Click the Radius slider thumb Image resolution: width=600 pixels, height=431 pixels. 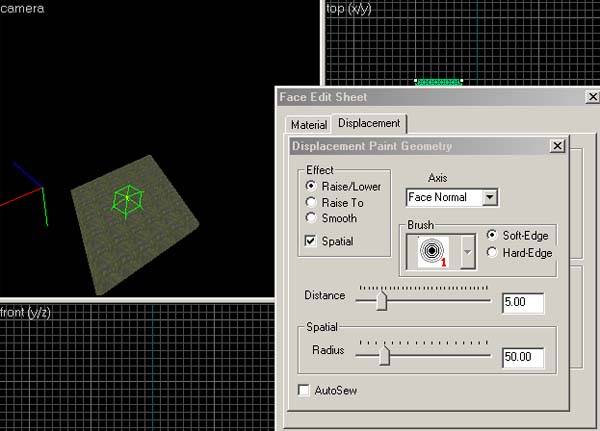pos(384,355)
